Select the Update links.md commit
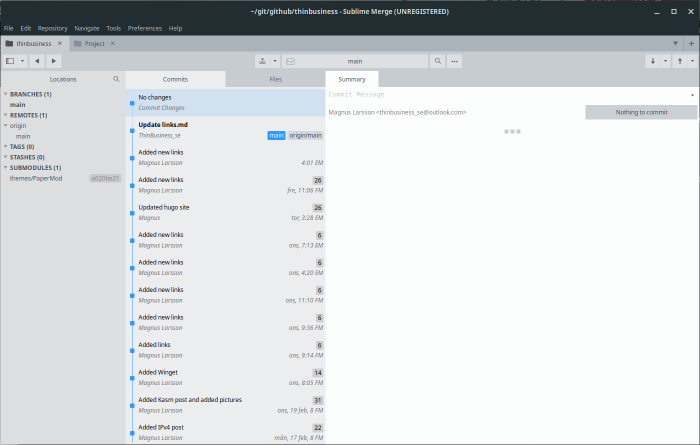The width and height of the screenshot is (700, 445). [225, 130]
